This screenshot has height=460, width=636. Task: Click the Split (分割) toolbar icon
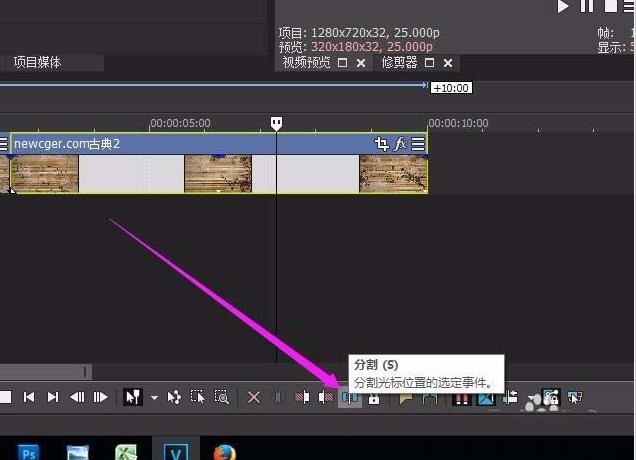click(350, 397)
